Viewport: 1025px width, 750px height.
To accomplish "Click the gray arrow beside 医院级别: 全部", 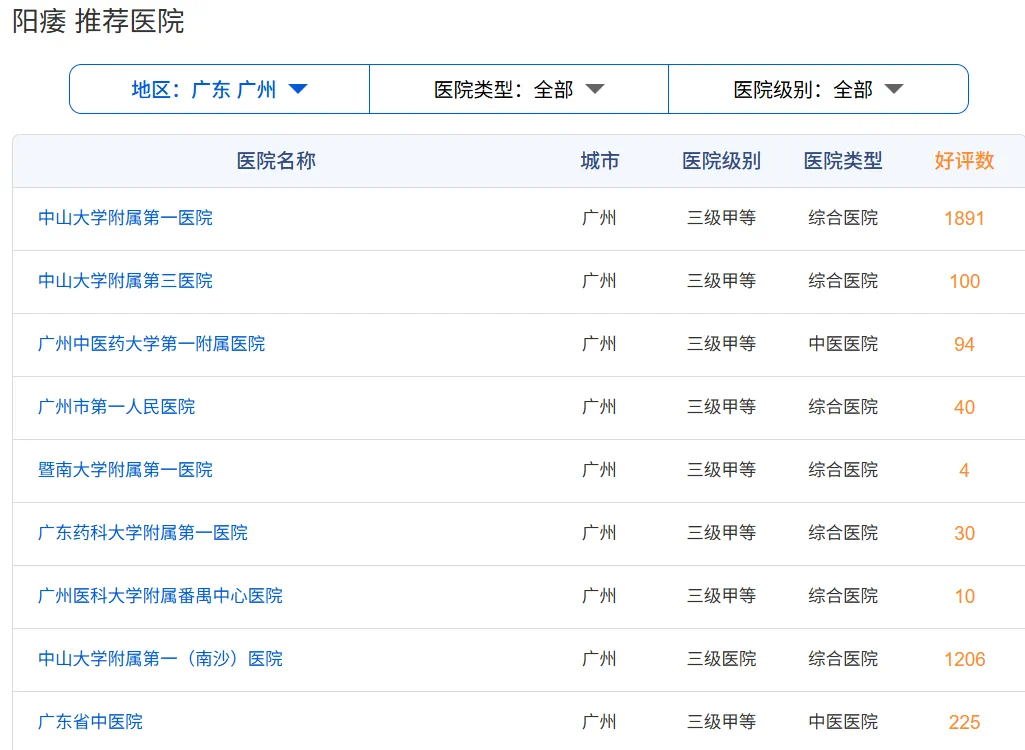I will pos(894,89).
